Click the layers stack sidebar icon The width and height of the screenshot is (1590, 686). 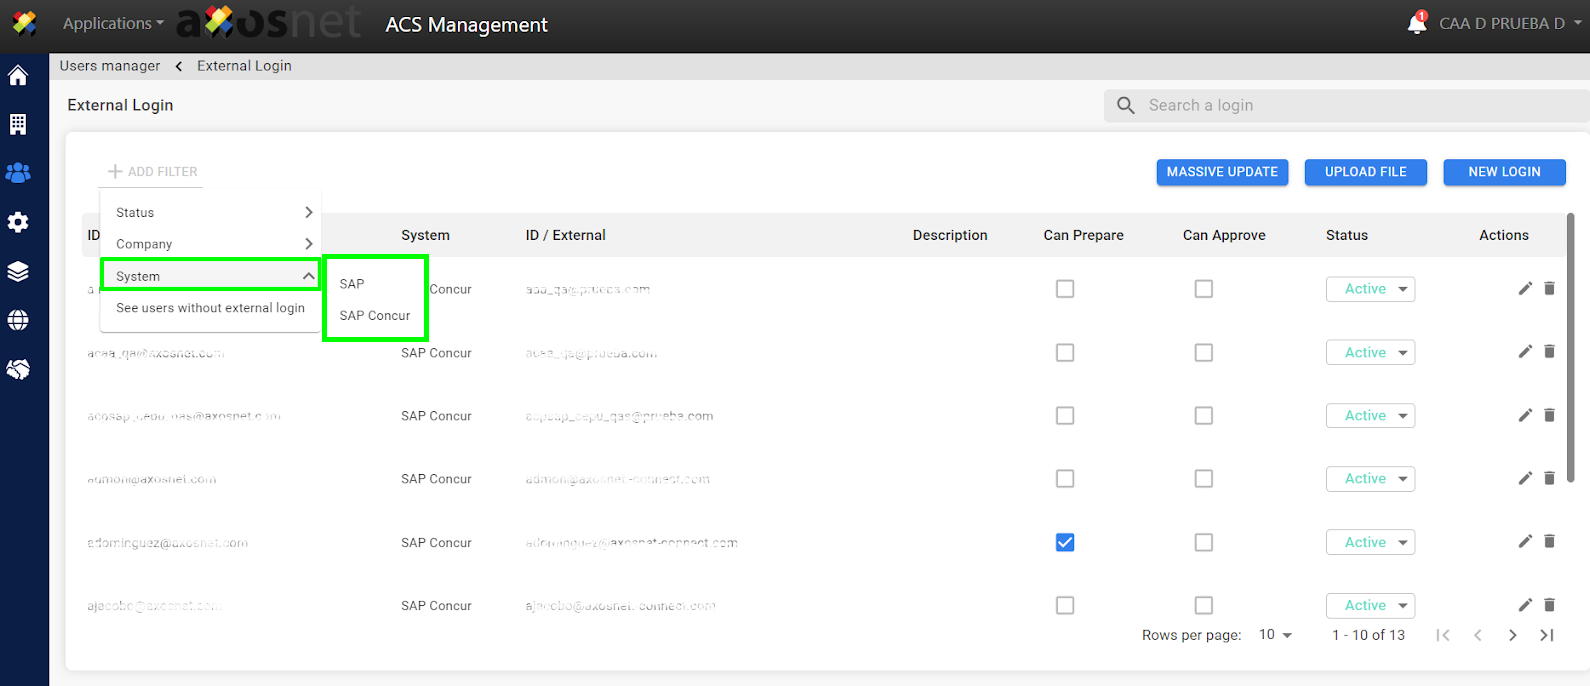pyautogui.click(x=18, y=272)
